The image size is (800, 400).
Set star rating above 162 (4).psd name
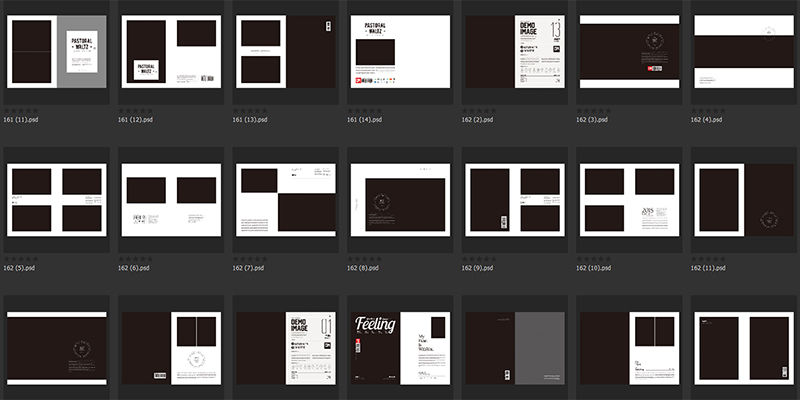[708, 111]
